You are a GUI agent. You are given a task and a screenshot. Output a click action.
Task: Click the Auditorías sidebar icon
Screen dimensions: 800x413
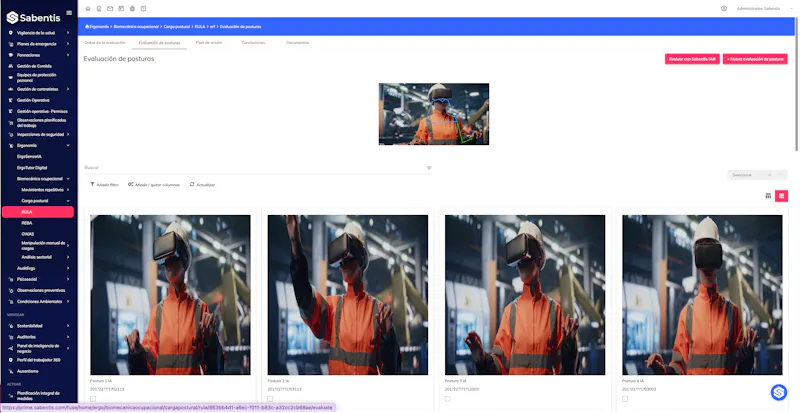pos(11,337)
